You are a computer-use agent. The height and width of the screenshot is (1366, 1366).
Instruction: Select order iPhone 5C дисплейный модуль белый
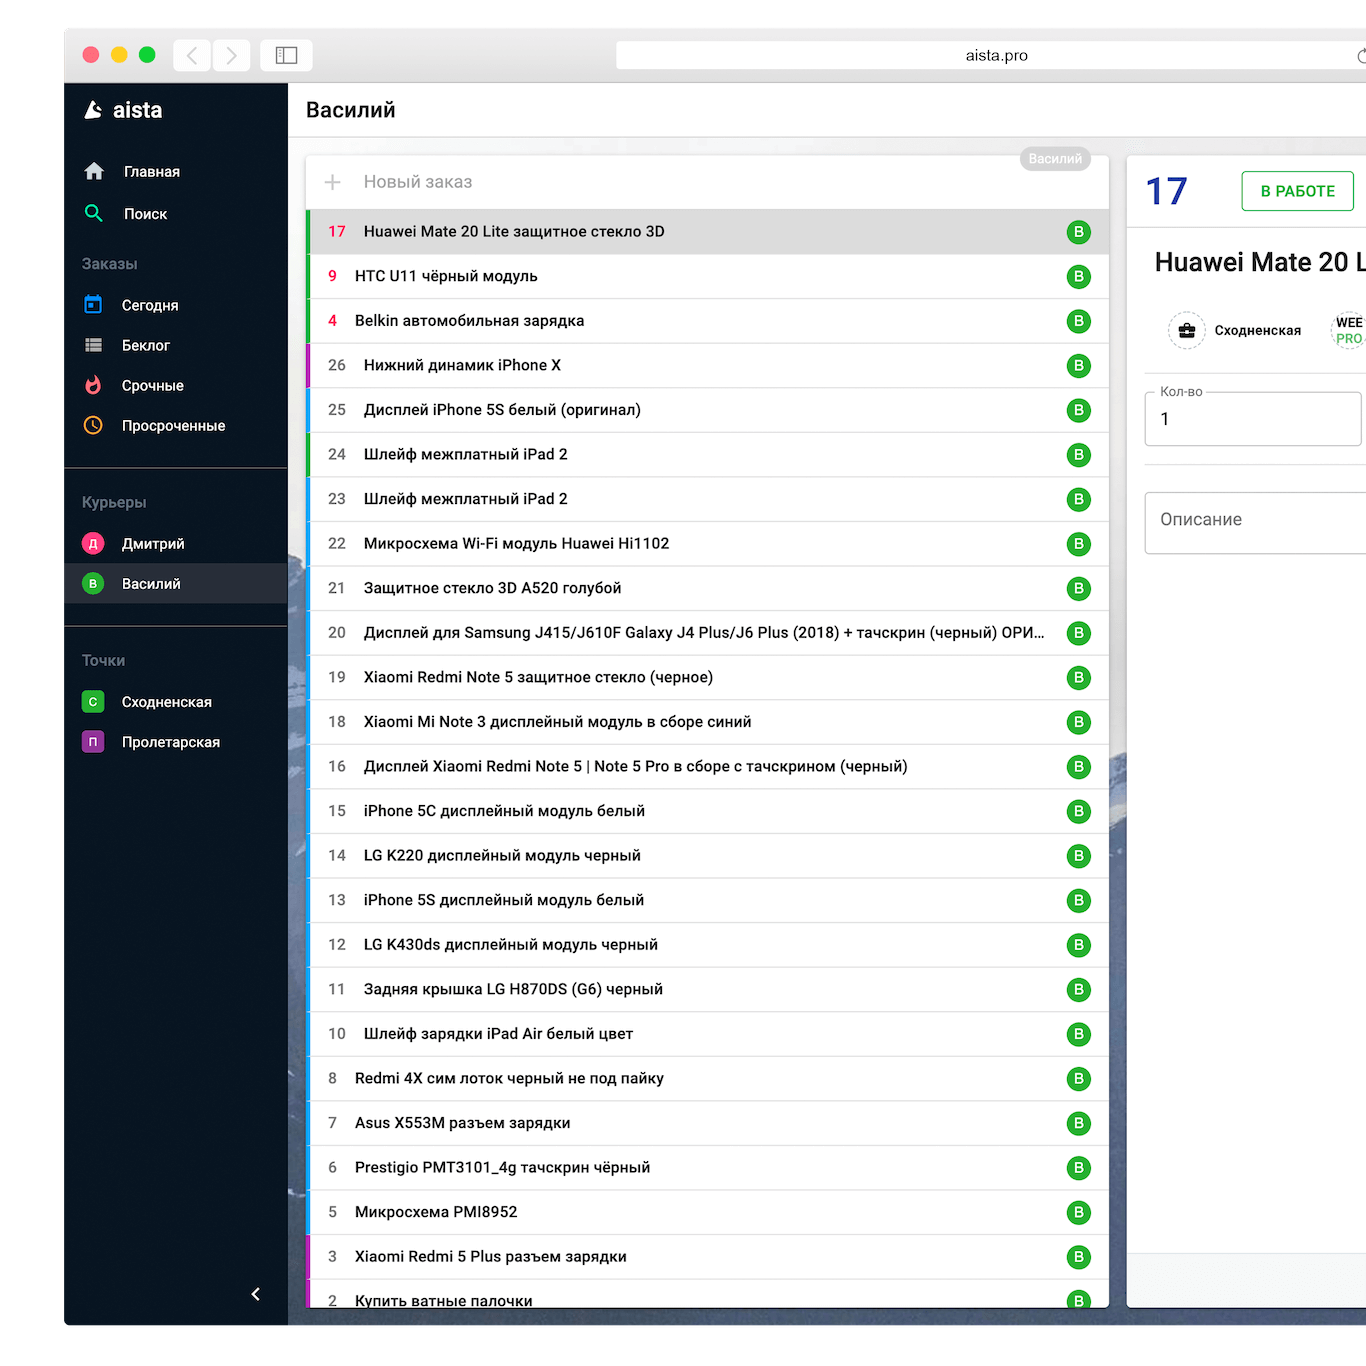tap(707, 811)
